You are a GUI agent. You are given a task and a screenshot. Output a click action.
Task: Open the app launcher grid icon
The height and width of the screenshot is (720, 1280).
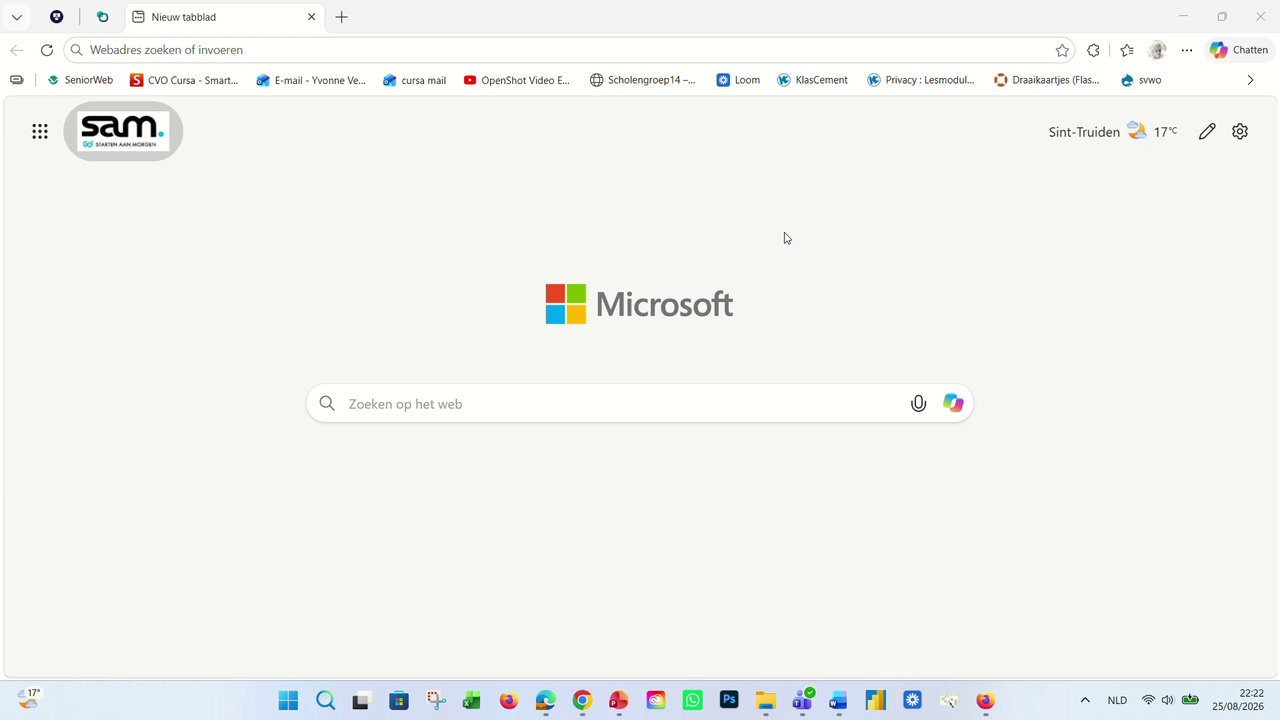tap(40, 131)
